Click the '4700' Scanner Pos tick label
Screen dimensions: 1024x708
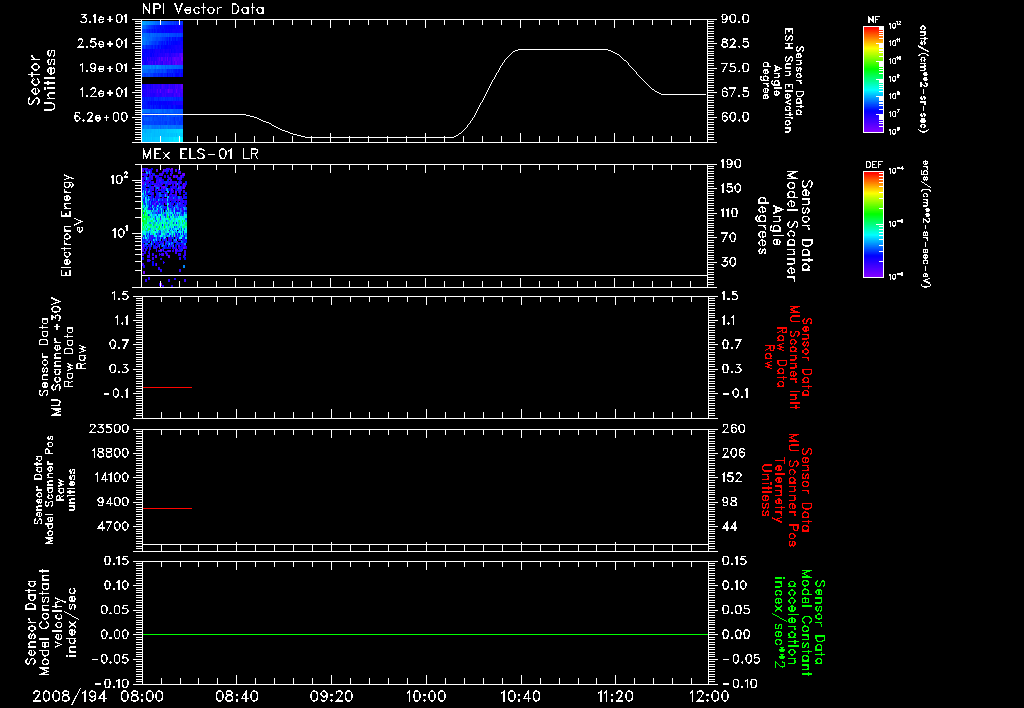(x=113, y=526)
